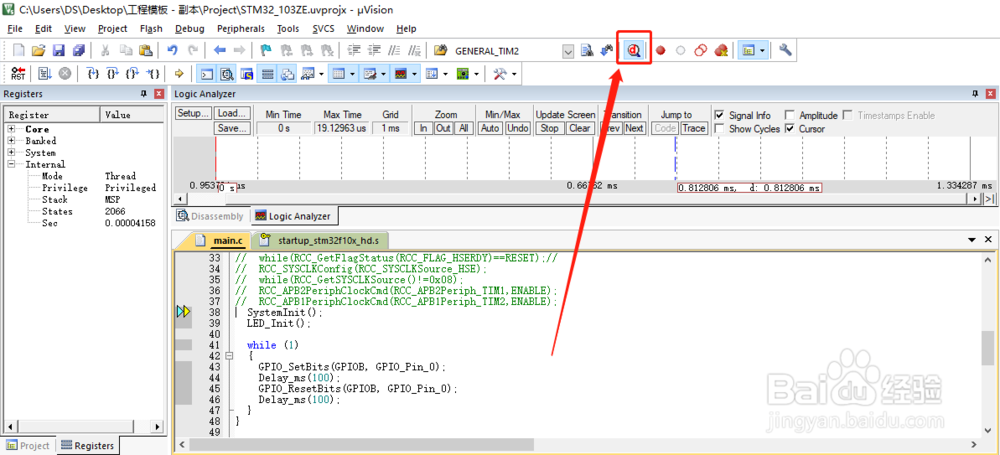Click the Disable All Breakpoints icon
The height and width of the screenshot is (455, 1000).
click(701, 50)
